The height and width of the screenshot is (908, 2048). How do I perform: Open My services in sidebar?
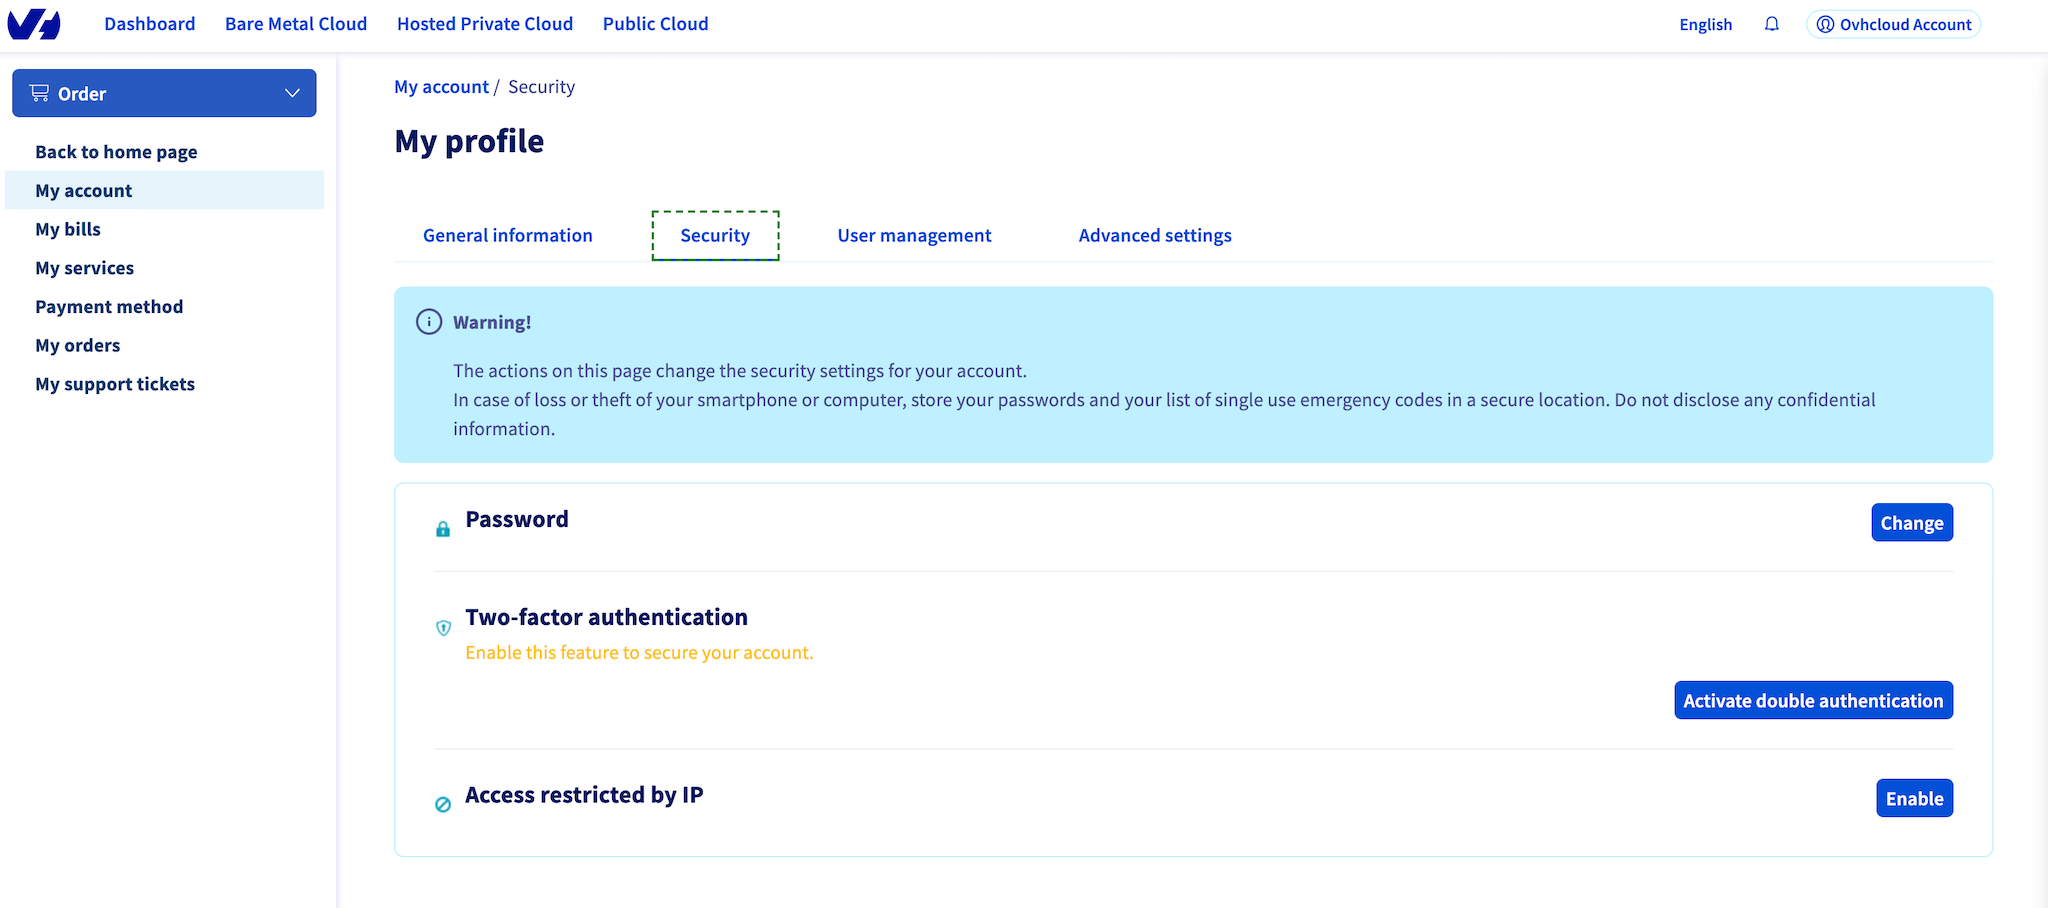(84, 268)
